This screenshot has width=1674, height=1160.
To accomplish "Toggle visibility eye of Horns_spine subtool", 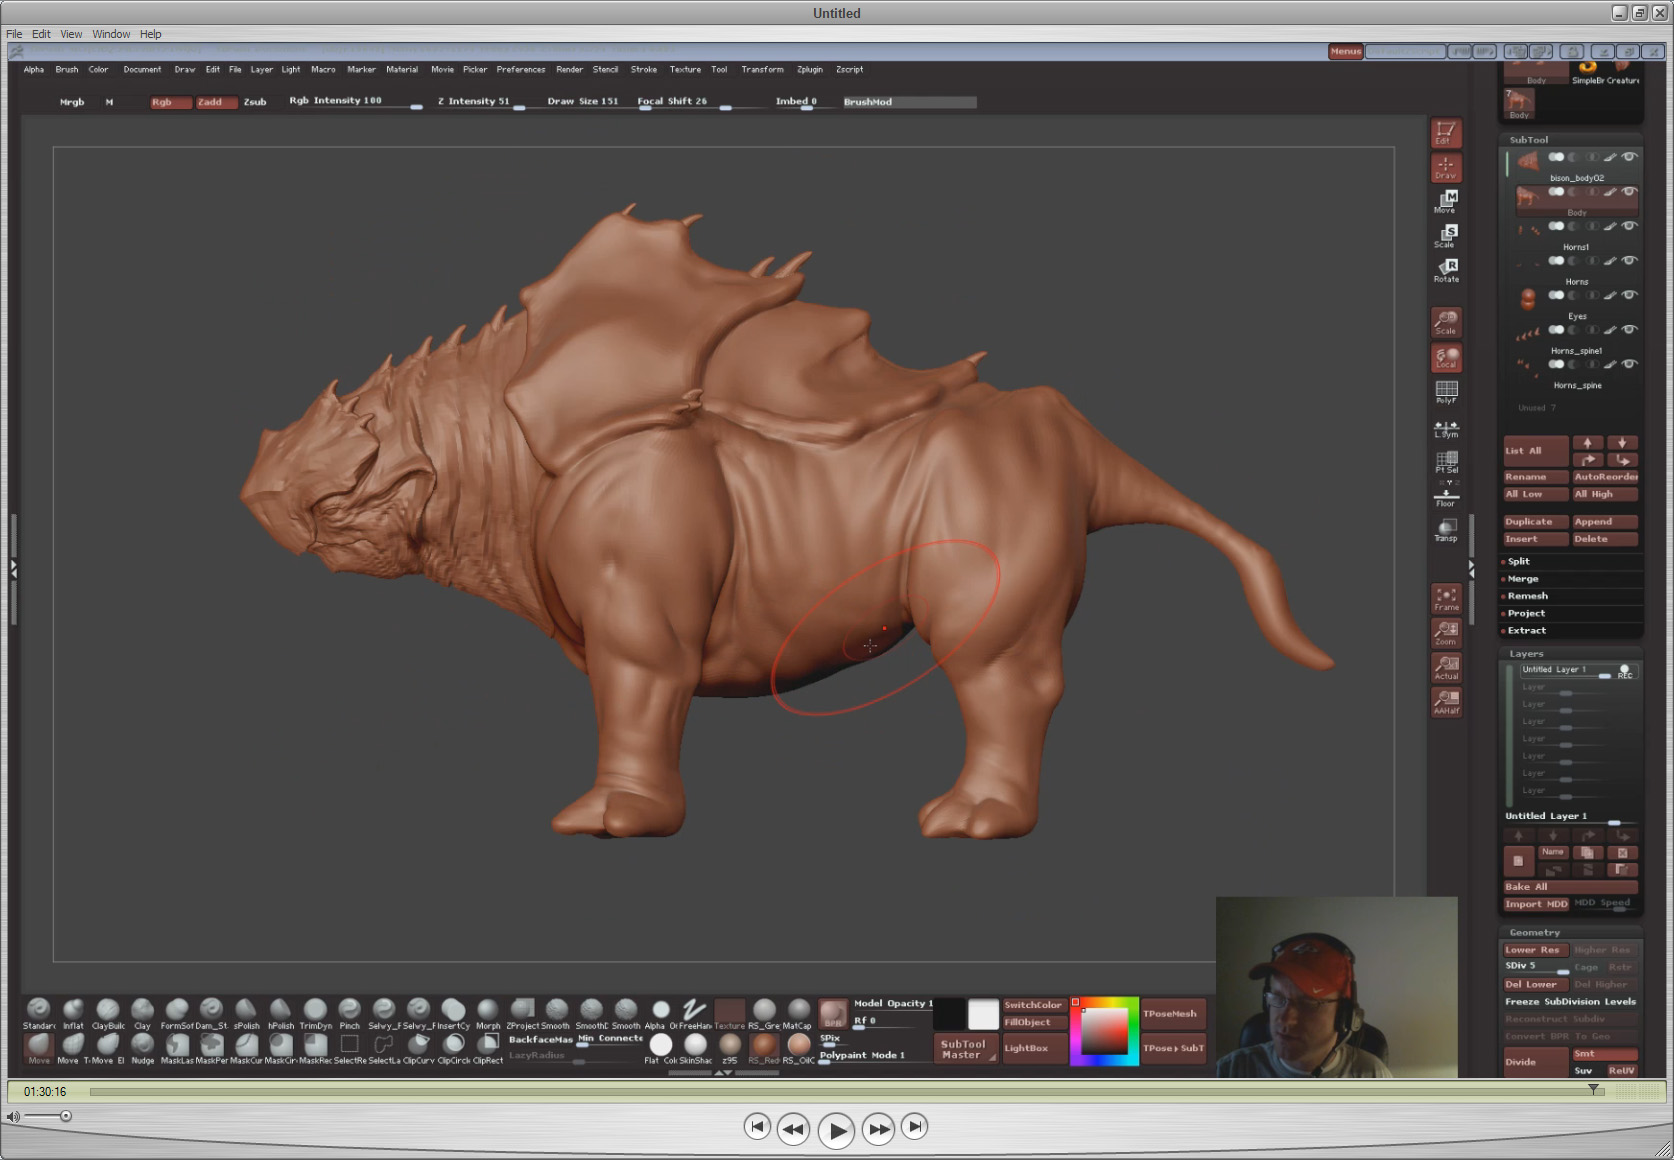I will (1629, 364).
